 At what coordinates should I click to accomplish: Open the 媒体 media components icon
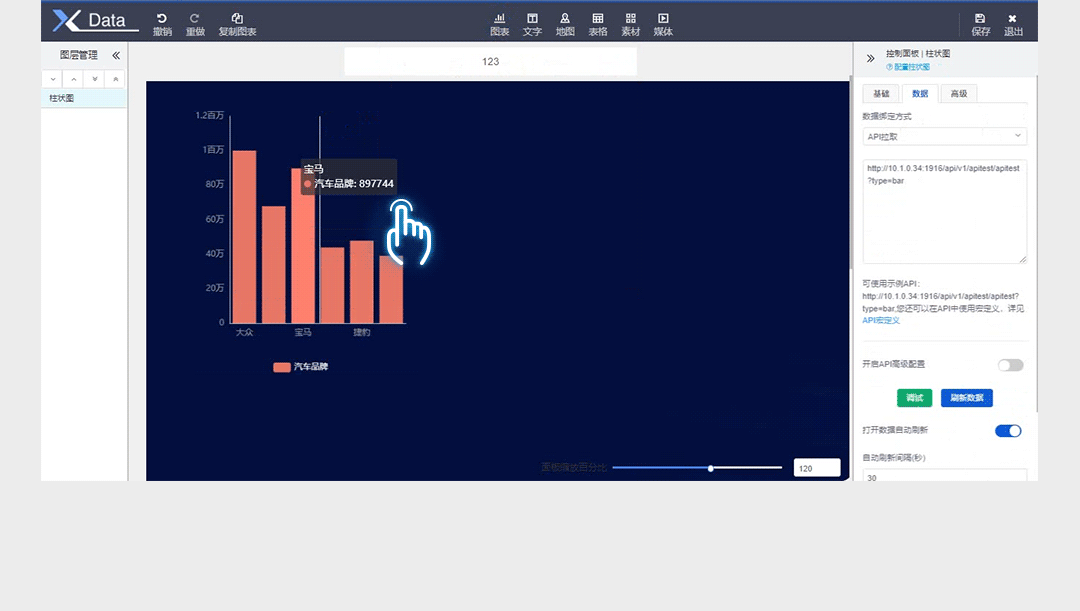tap(663, 19)
